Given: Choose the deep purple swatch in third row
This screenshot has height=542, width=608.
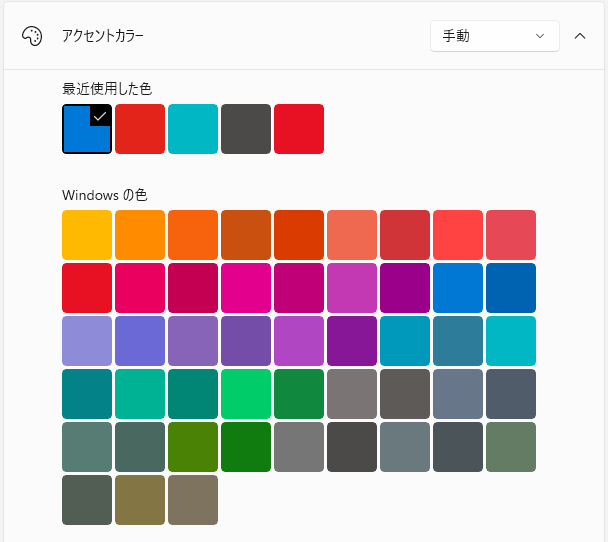Looking at the screenshot, I should pyautogui.click(x=352, y=341).
